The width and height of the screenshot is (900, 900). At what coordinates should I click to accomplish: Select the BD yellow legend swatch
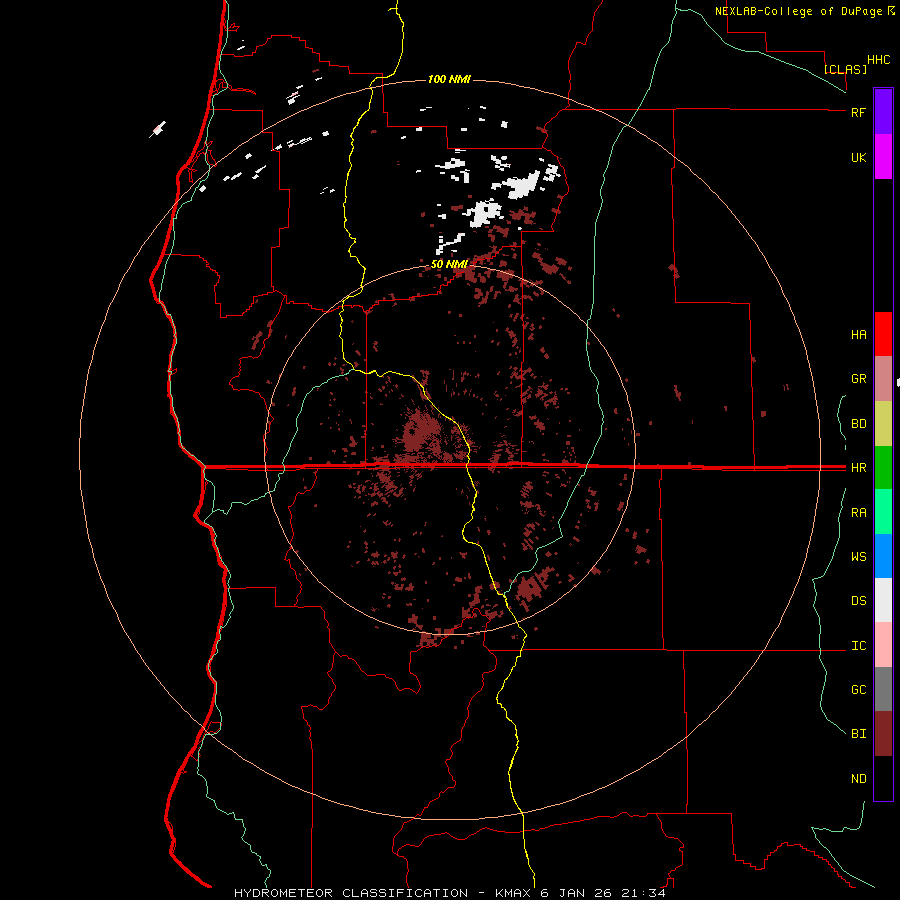[883, 424]
